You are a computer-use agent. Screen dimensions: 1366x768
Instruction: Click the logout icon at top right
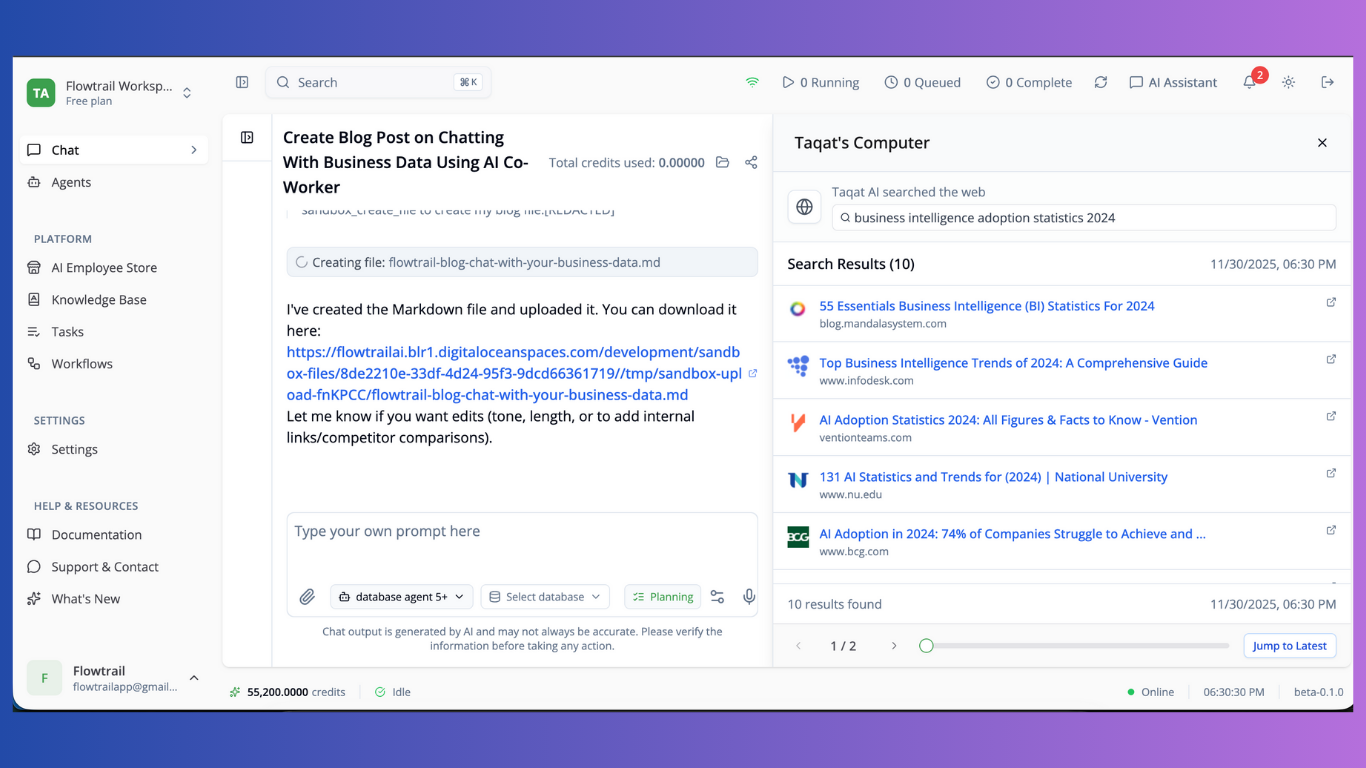click(1328, 82)
